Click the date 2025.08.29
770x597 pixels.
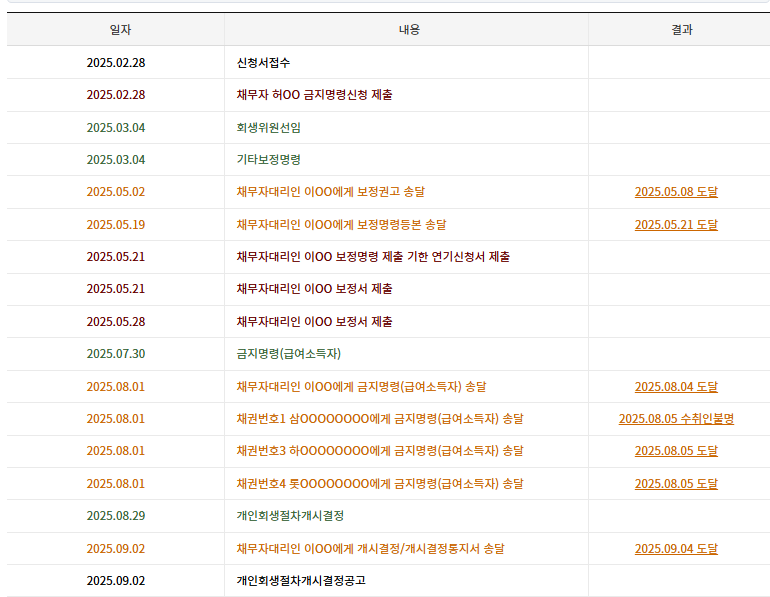point(116,516)
